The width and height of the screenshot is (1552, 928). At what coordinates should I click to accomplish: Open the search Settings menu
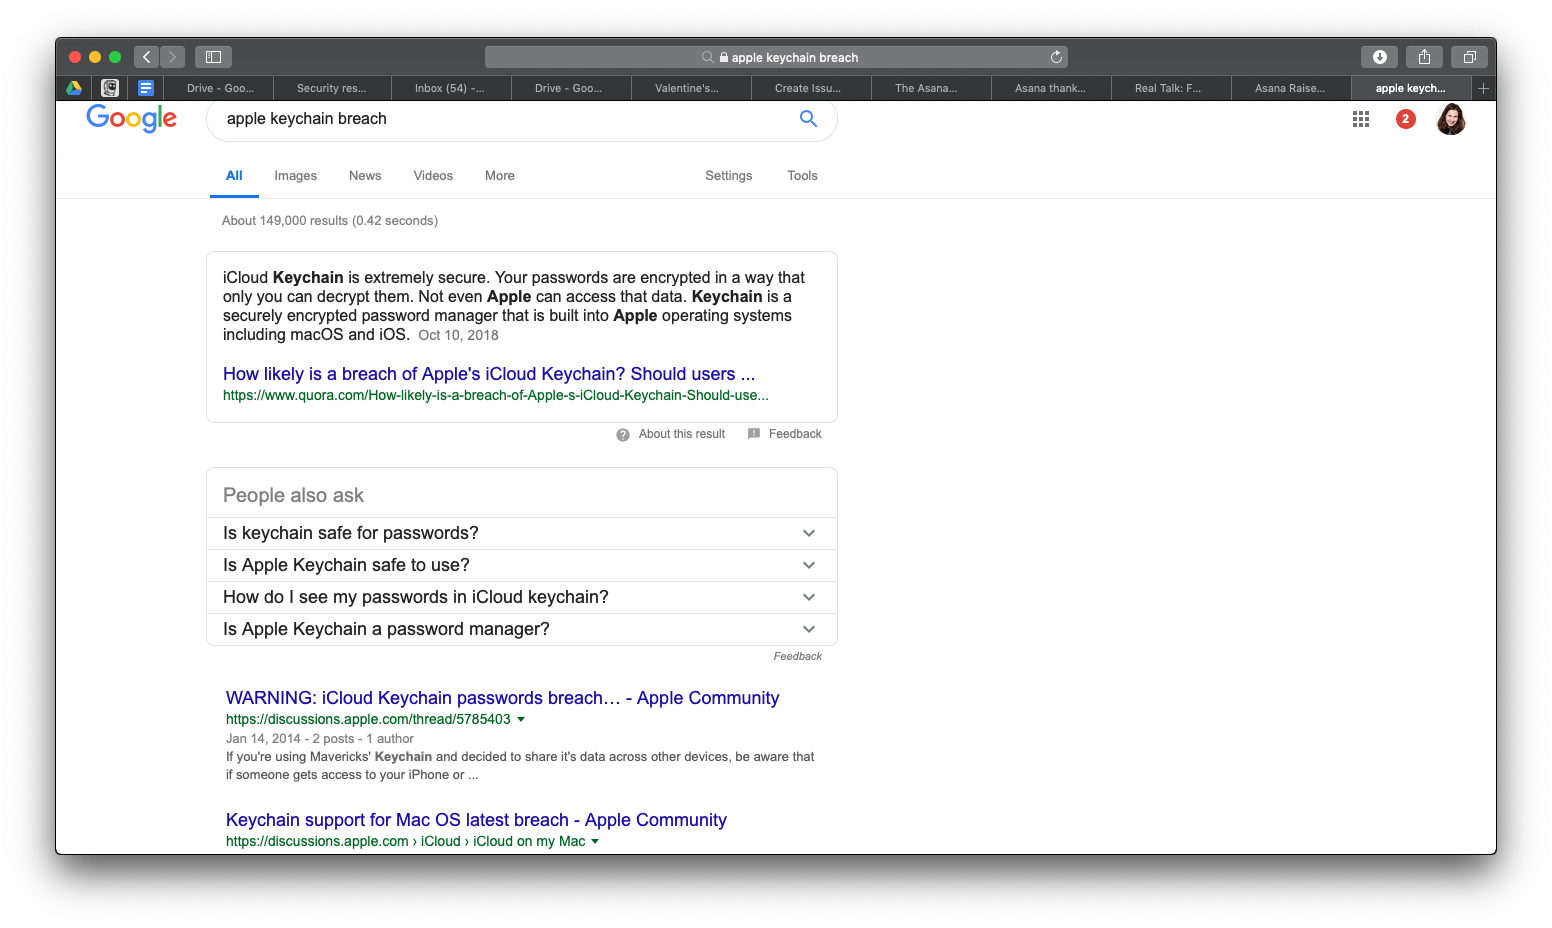(x=729, y=175)
